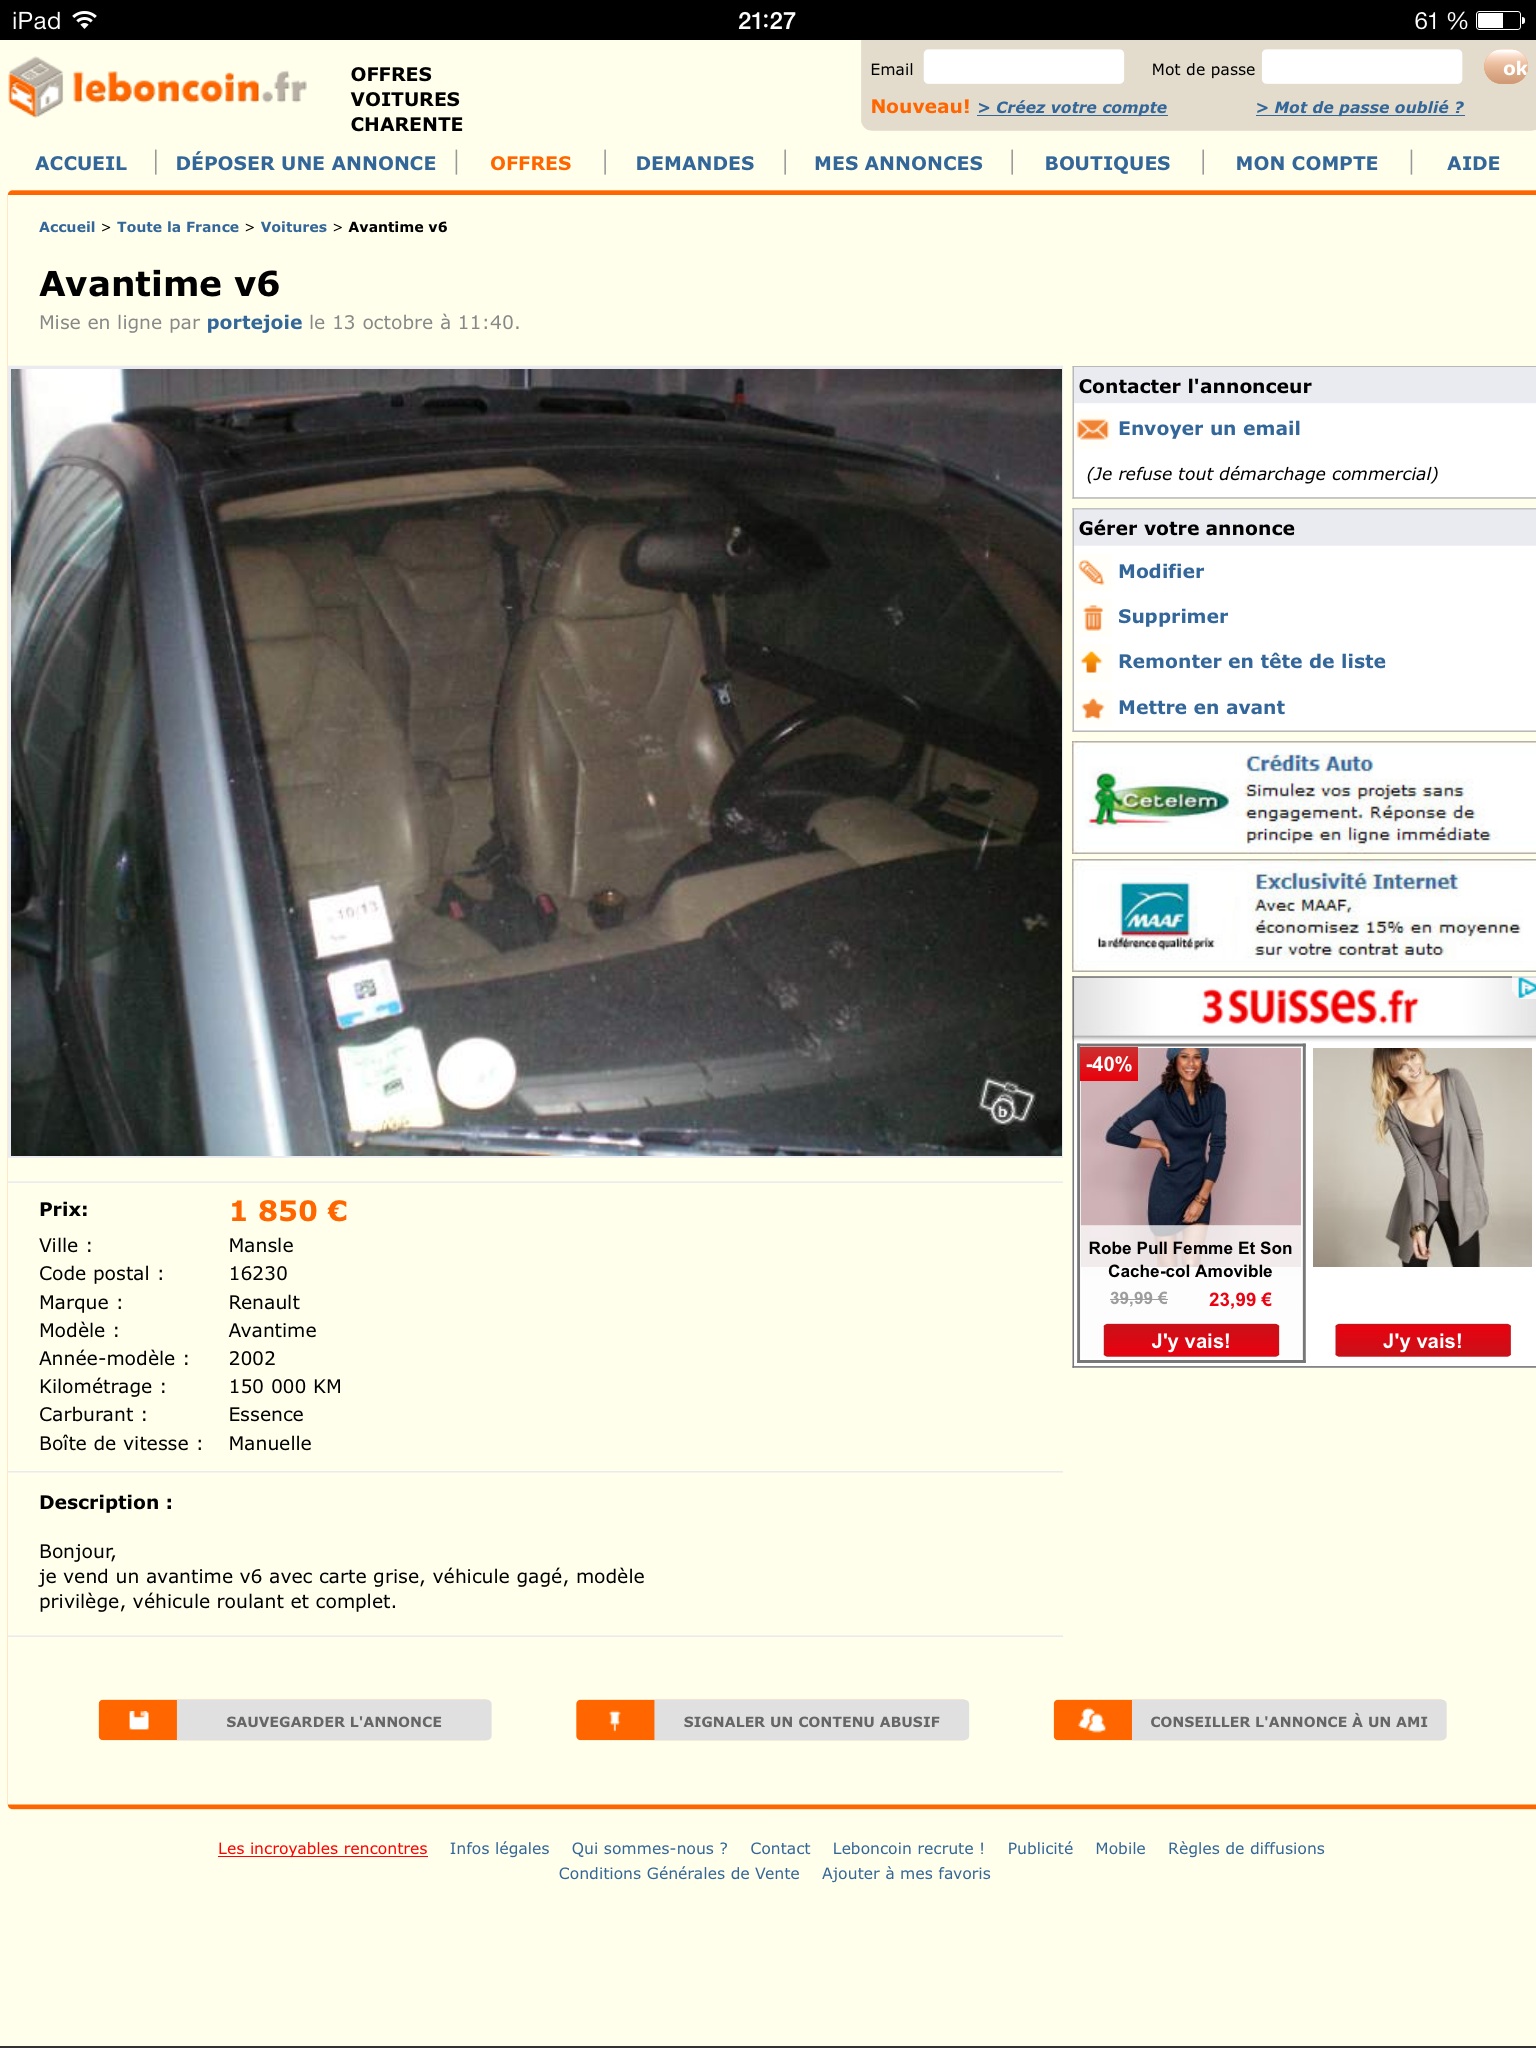Viewport: 1536px width, 2048px height.
Task: Click the envelope icon beside Envoyer un email
Action: click(x=1093, y=429)
